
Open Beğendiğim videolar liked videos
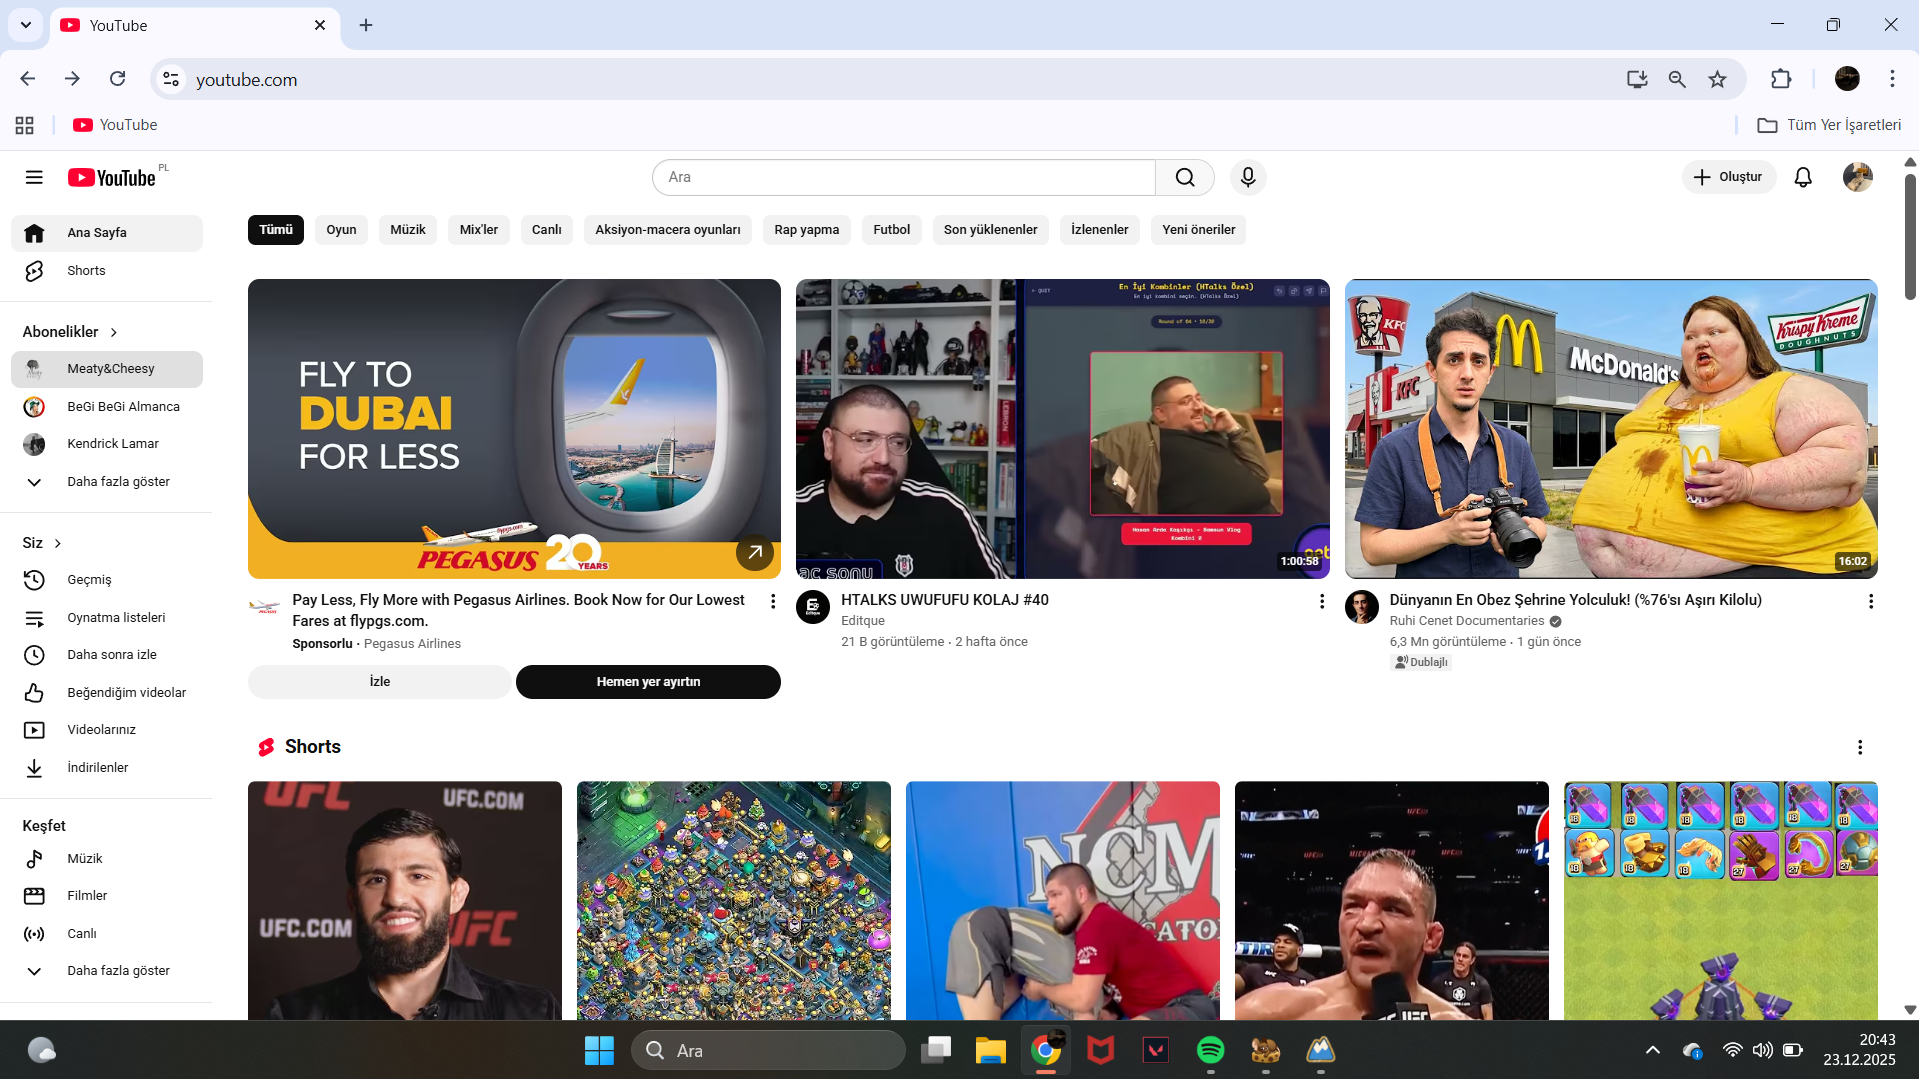[107, 693]
